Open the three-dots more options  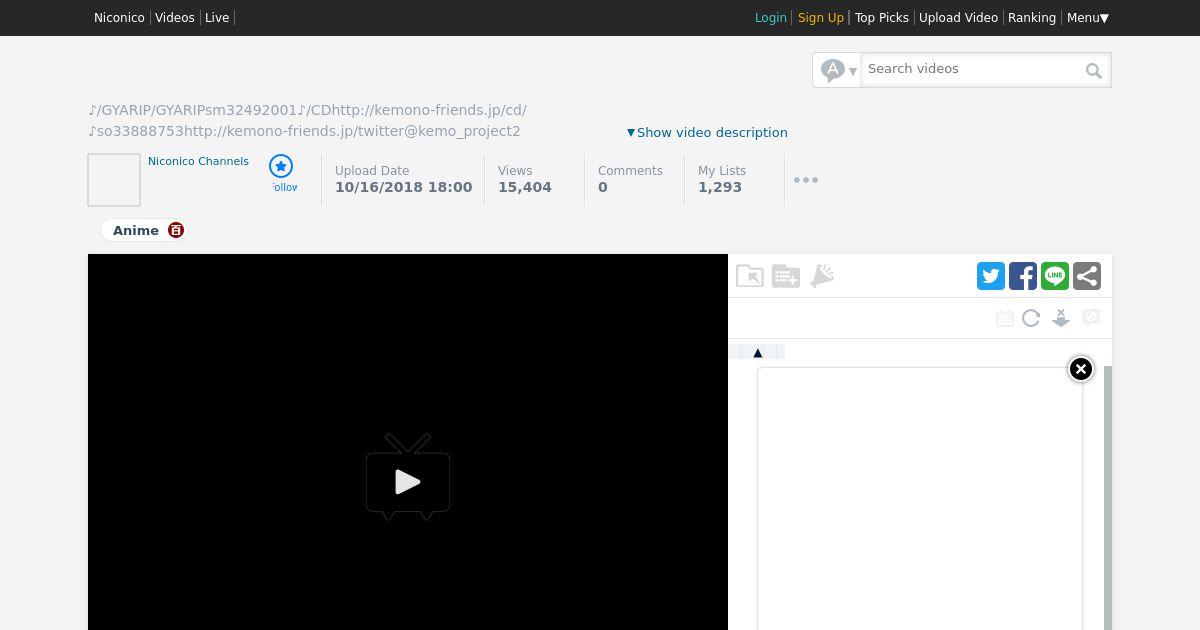(x=806, y=180)
